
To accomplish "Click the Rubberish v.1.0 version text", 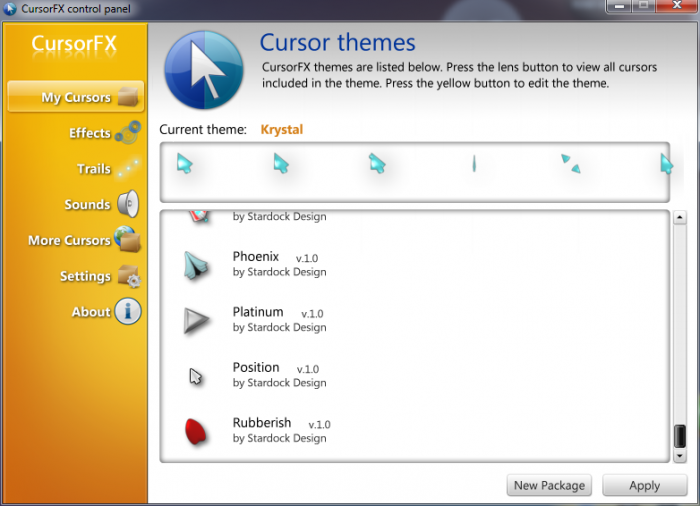I will 320,424.
